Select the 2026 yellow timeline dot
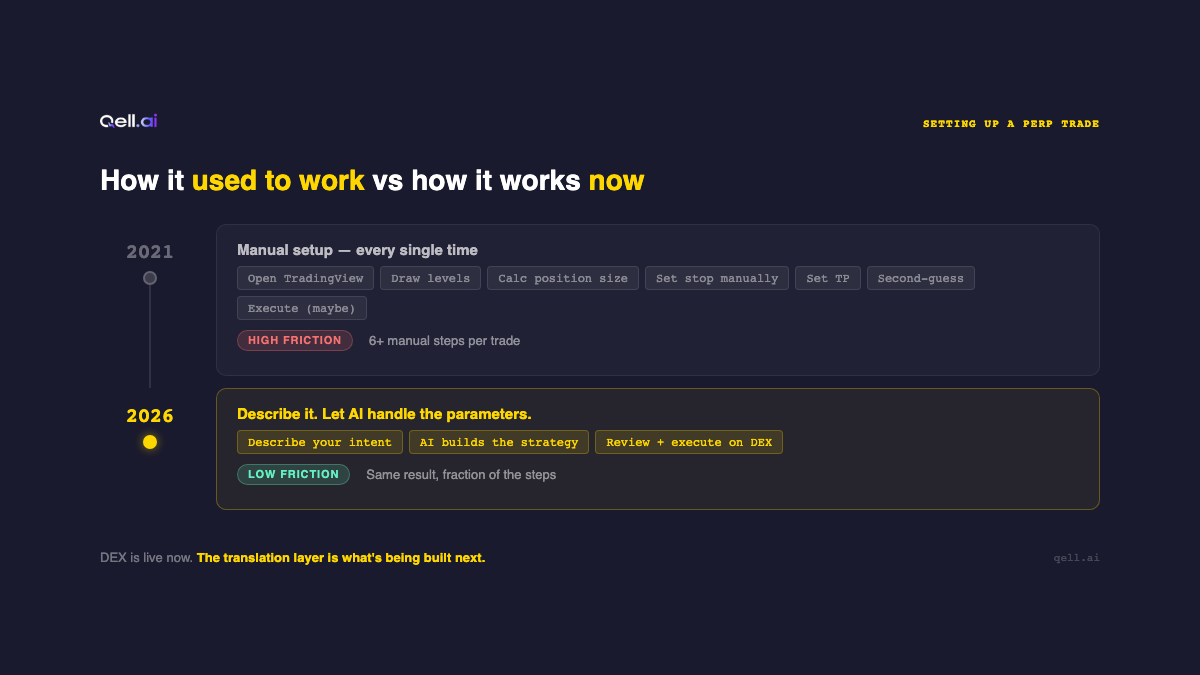This screenshot has height=675, width=1200. pos(150,442)
